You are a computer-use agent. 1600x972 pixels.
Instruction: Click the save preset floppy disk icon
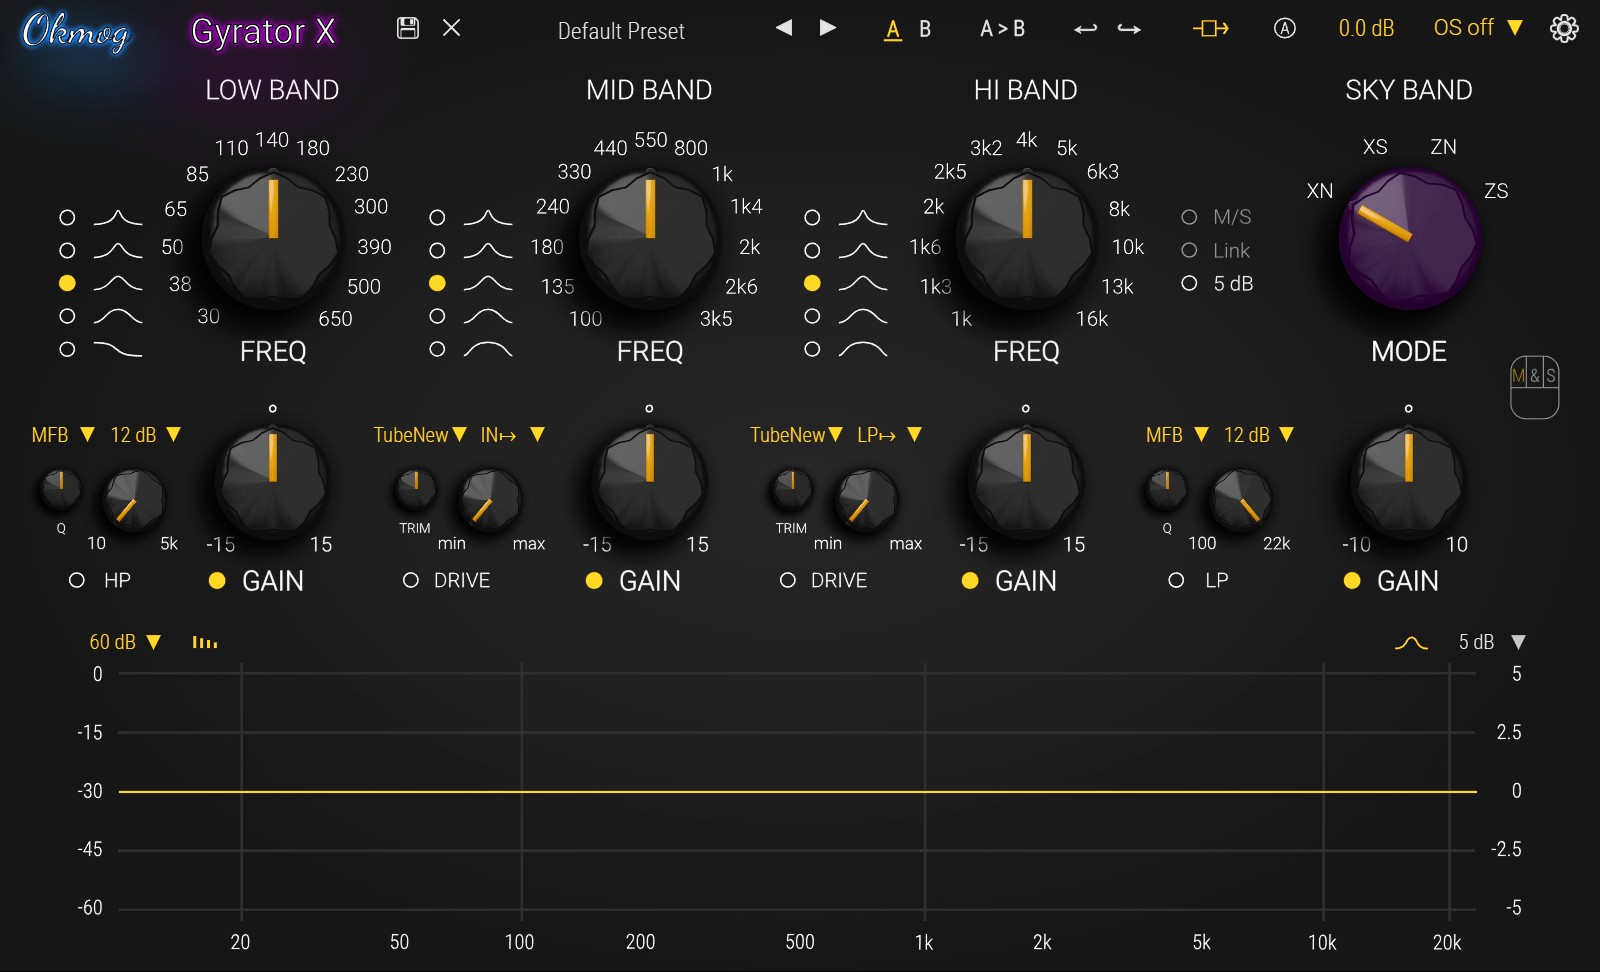point(408,28)
